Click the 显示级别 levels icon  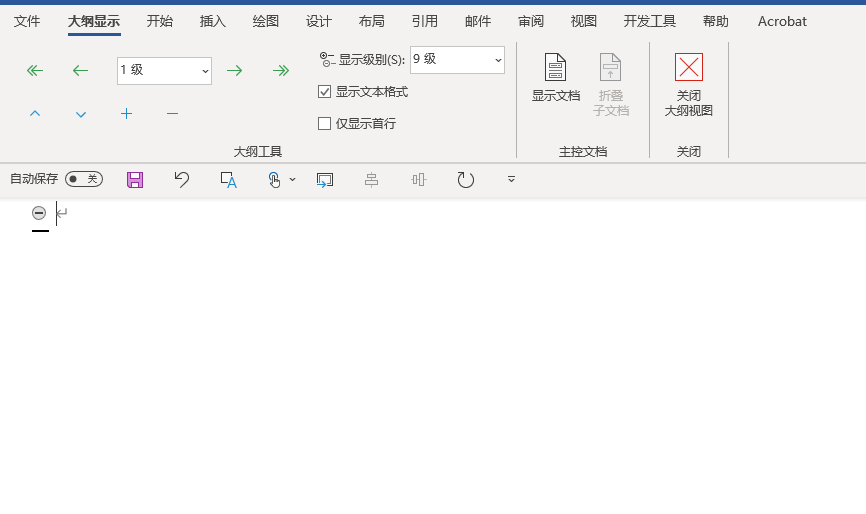pyautogui.click(x=328, y=60)
